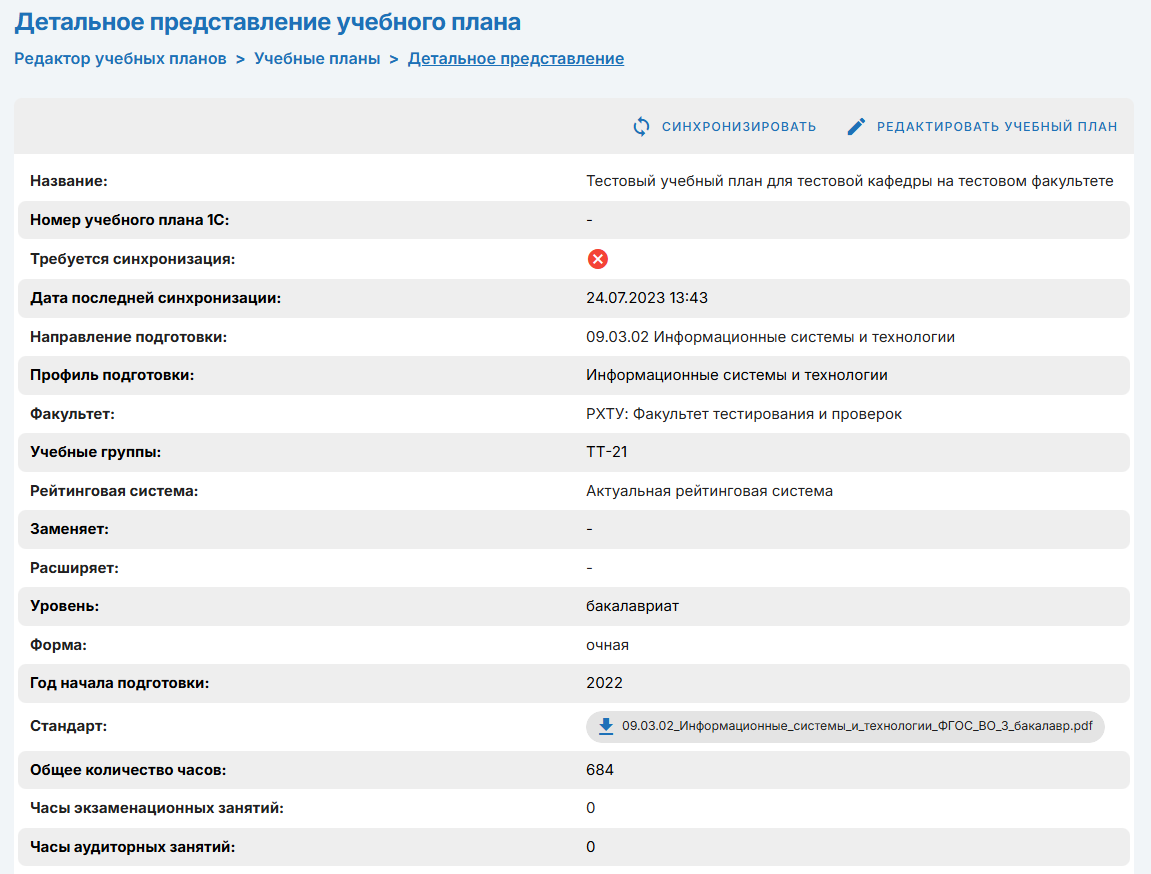Click the РХТУ faculty value
The image size is (1151, 874).
click(x=743, y=414)
